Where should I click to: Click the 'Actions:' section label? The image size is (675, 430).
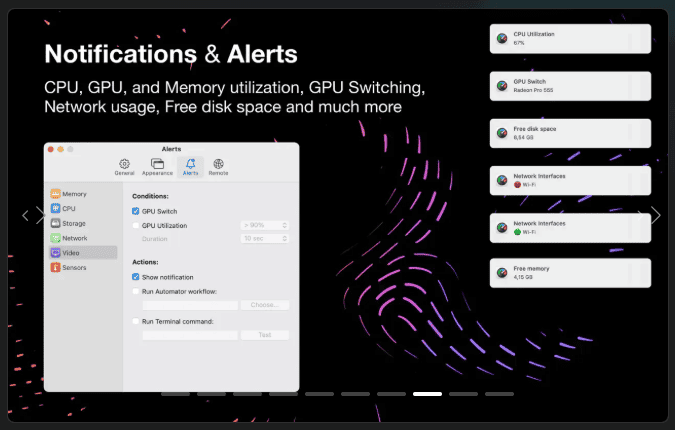click(x=145, y=262)
